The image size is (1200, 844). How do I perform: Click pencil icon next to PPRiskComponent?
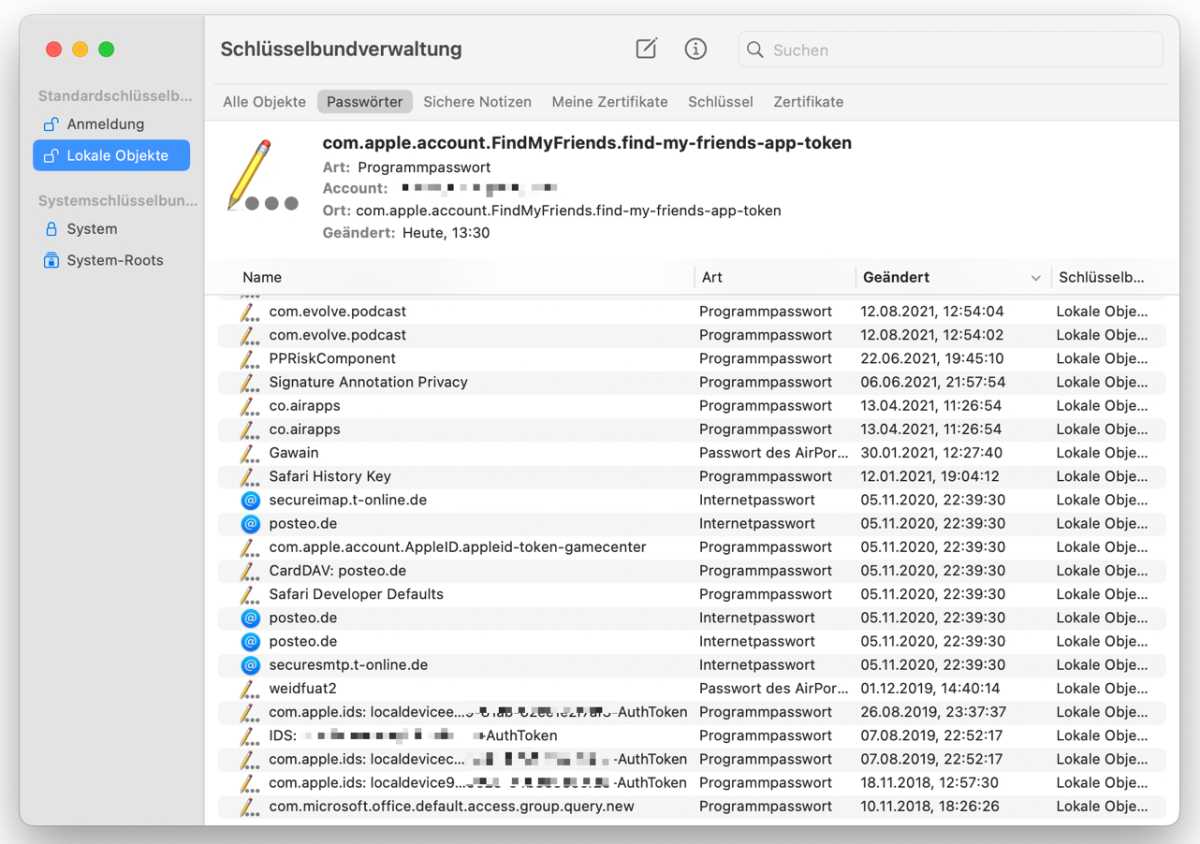[250, 358]
